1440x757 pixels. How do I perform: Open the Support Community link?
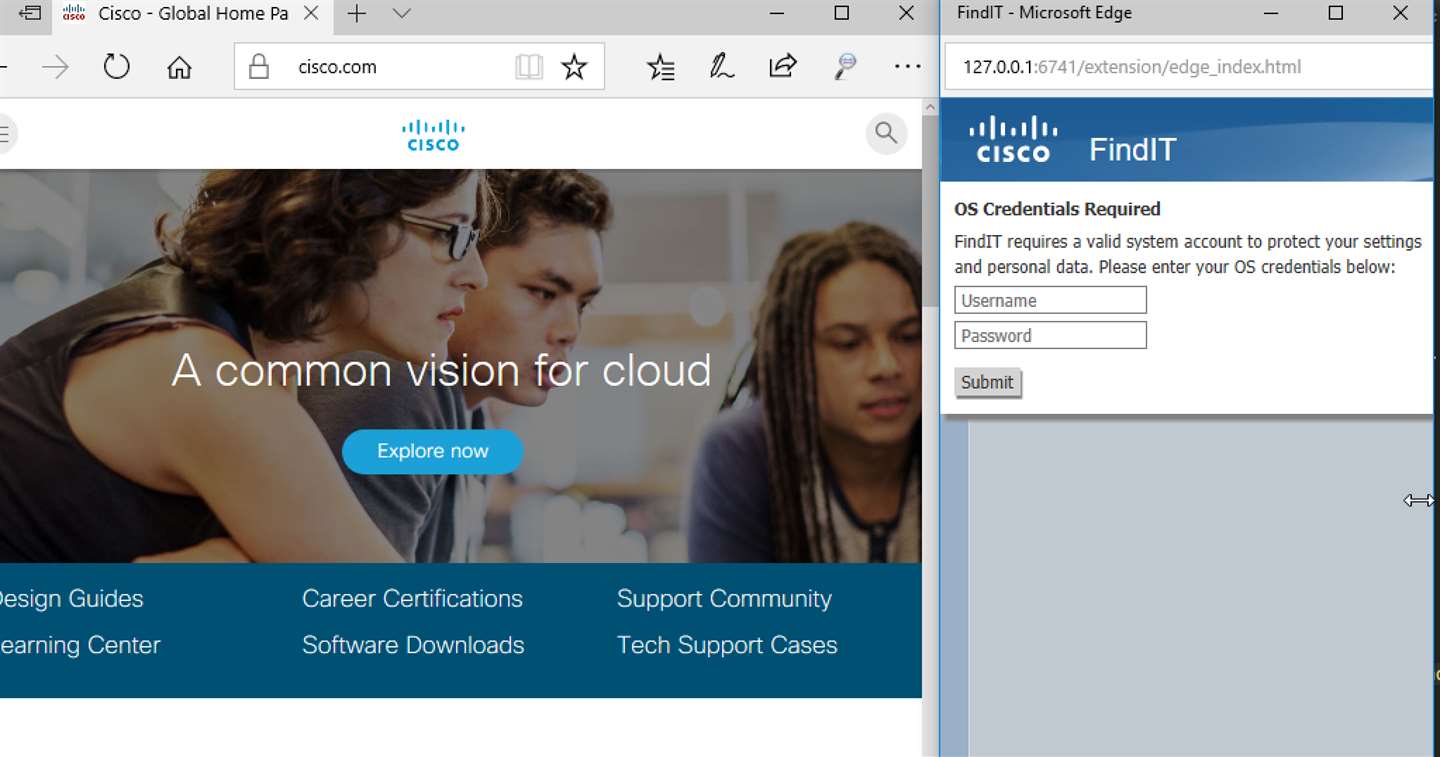click(x=724, y=599)
